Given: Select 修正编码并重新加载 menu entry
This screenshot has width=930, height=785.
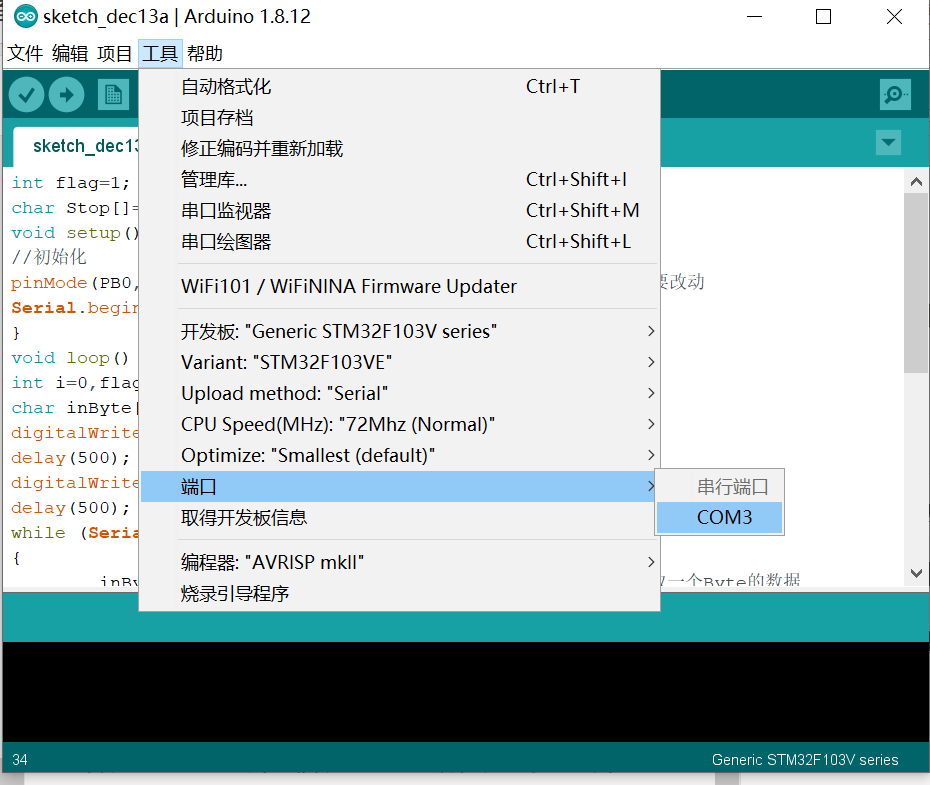Looking at the screenshot, I should point(400,148).
